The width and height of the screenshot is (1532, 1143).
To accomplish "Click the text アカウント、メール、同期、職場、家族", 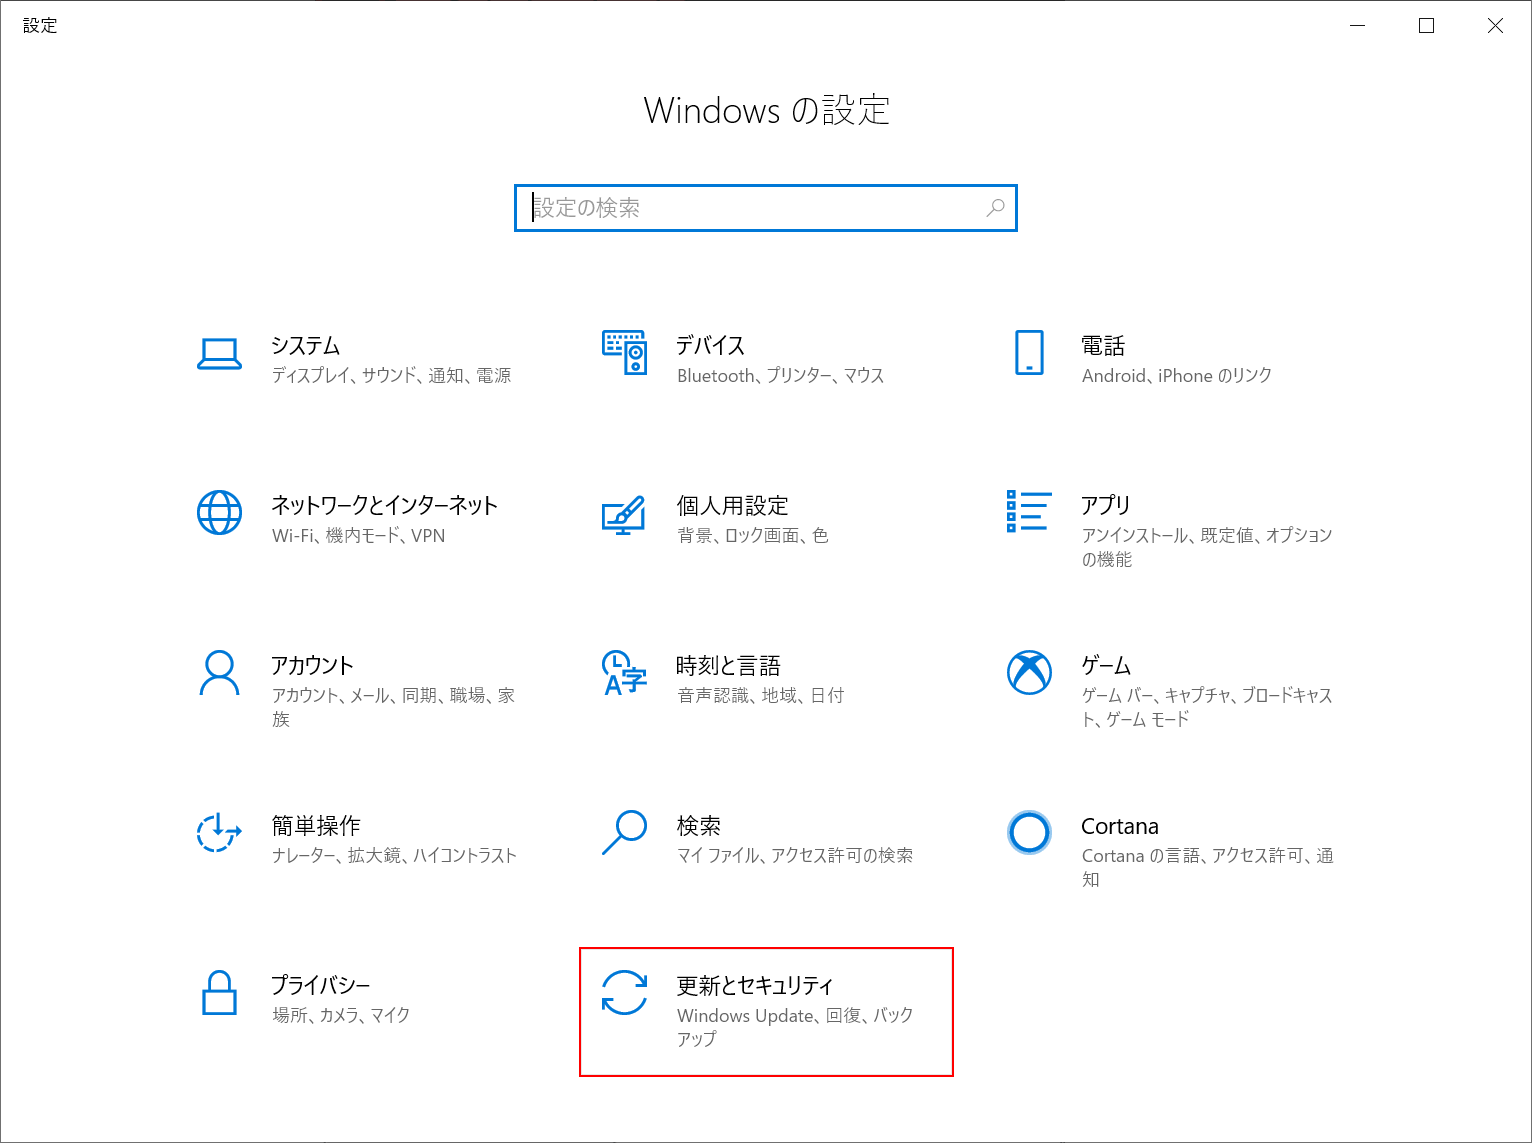I will pyautogui.click(x=393, y=708).
